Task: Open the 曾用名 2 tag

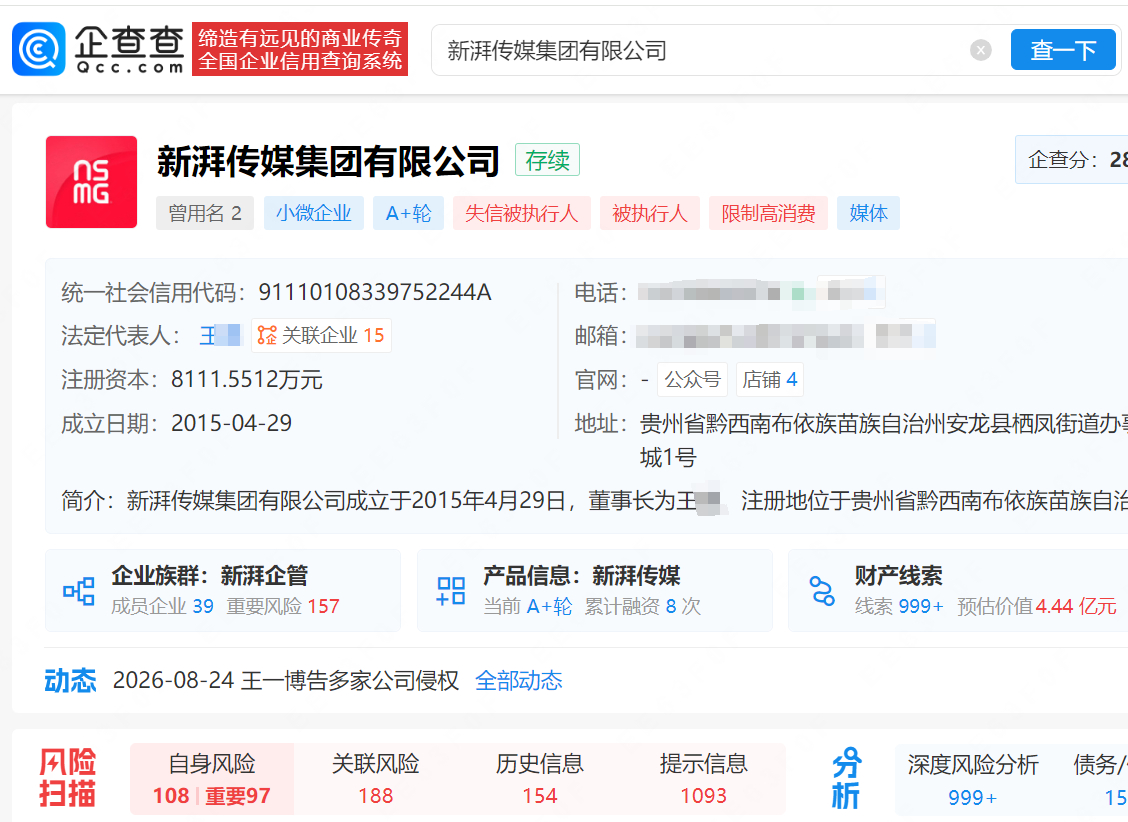Action: (x=205, y=213)
